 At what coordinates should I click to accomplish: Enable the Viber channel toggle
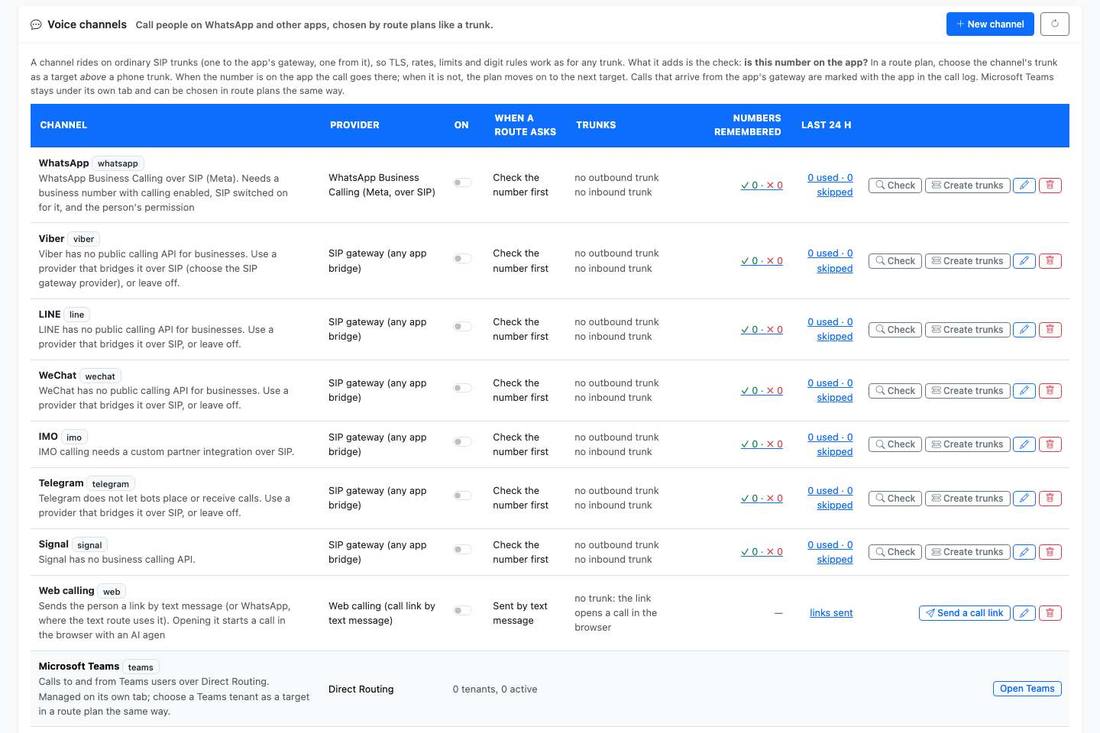[x=462, y=259]
